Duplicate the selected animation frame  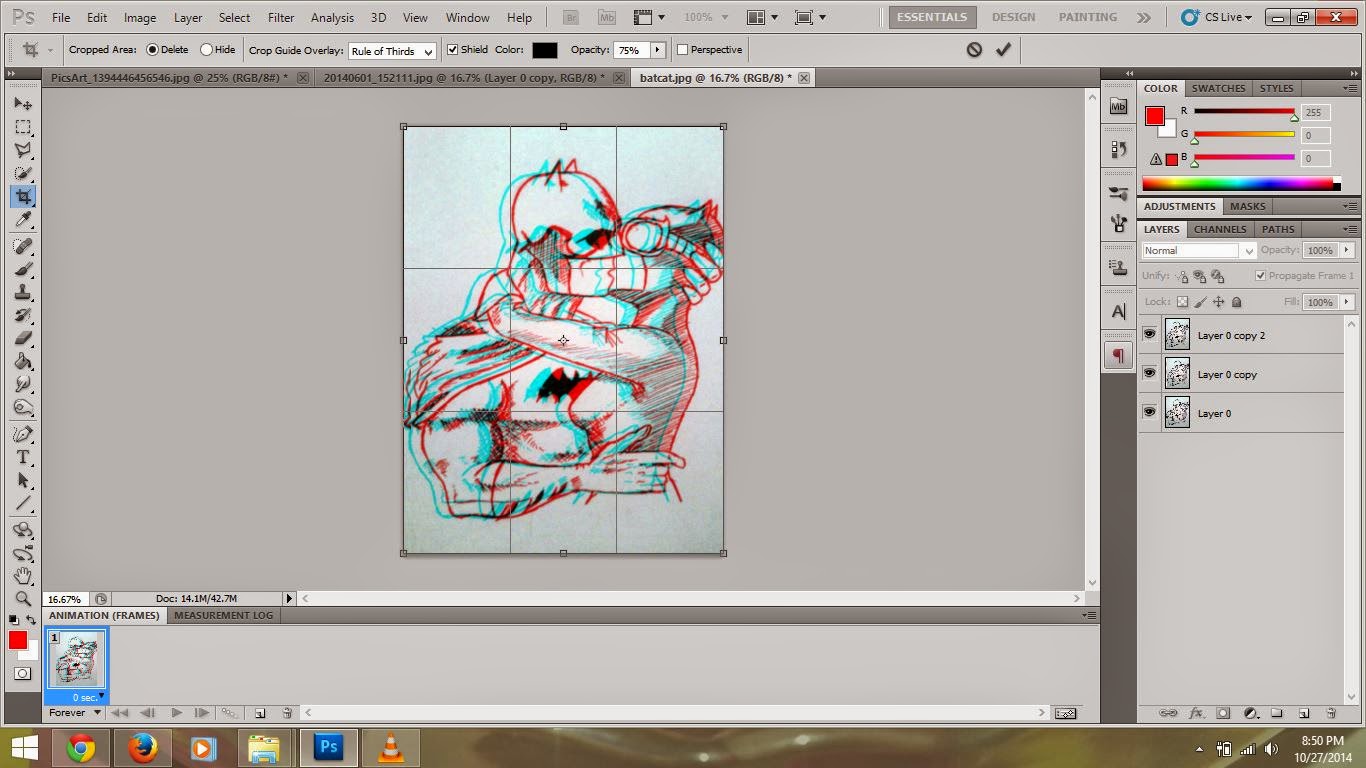[x=260, y=713]
